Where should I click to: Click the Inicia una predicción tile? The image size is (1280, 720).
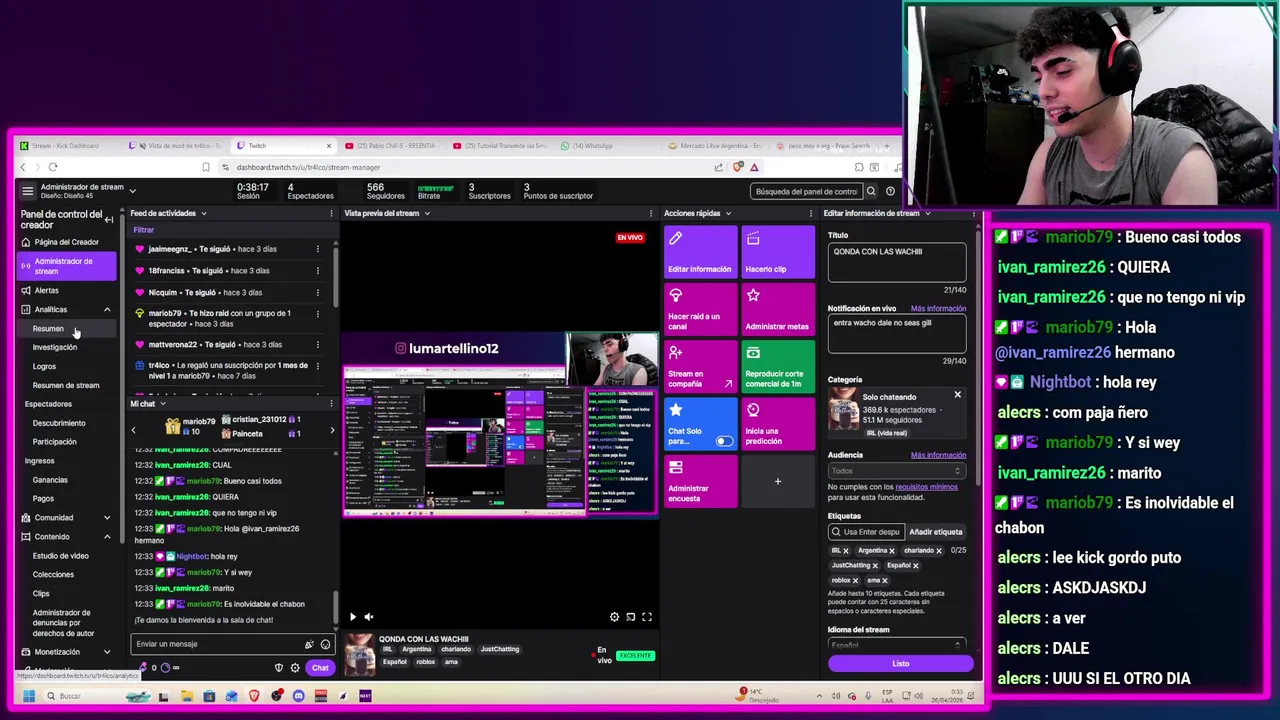pos(778,424)
